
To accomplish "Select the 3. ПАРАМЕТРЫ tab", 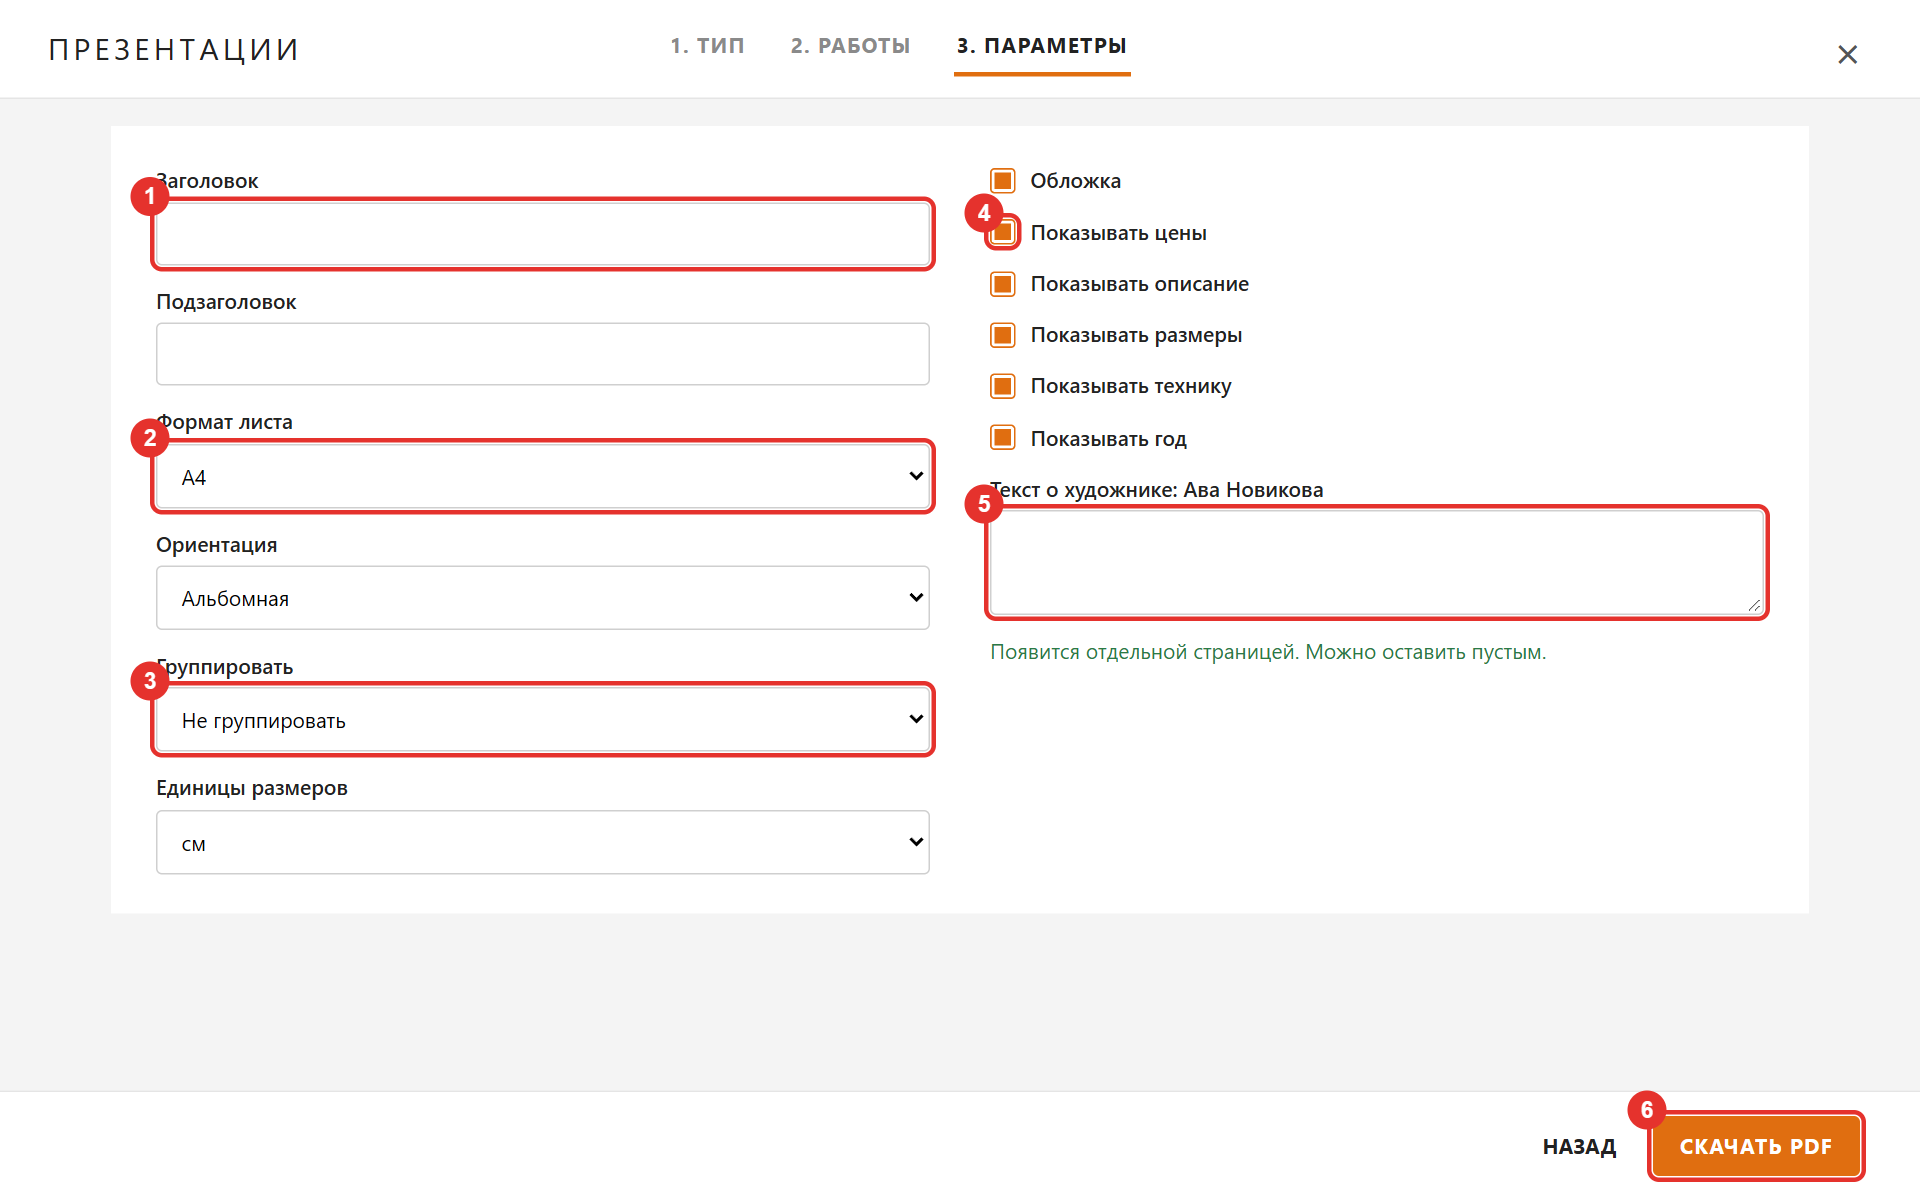I will tap(1042, 46).
